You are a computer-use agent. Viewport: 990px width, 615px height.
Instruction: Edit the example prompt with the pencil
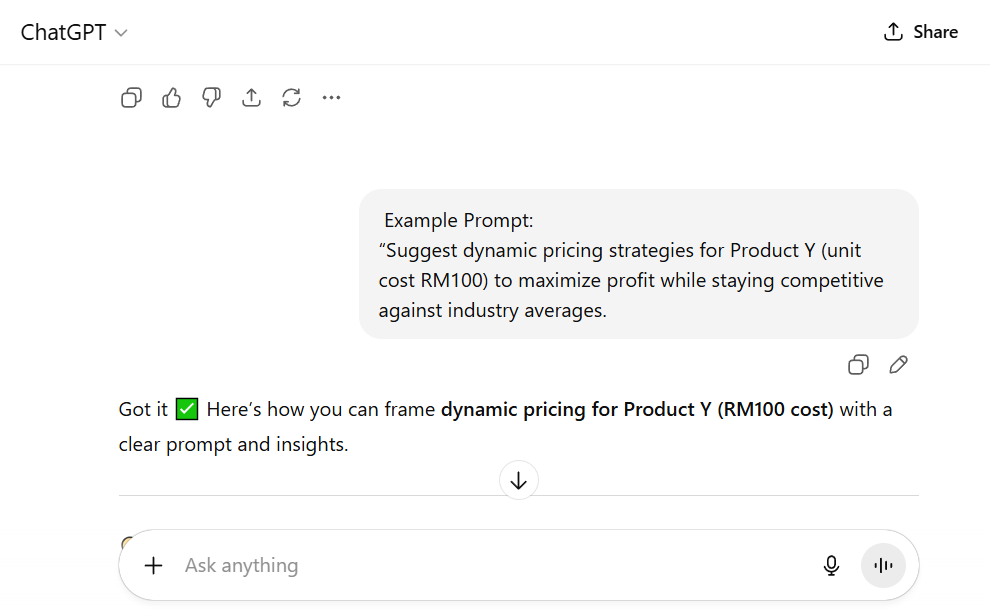[898, 364]
